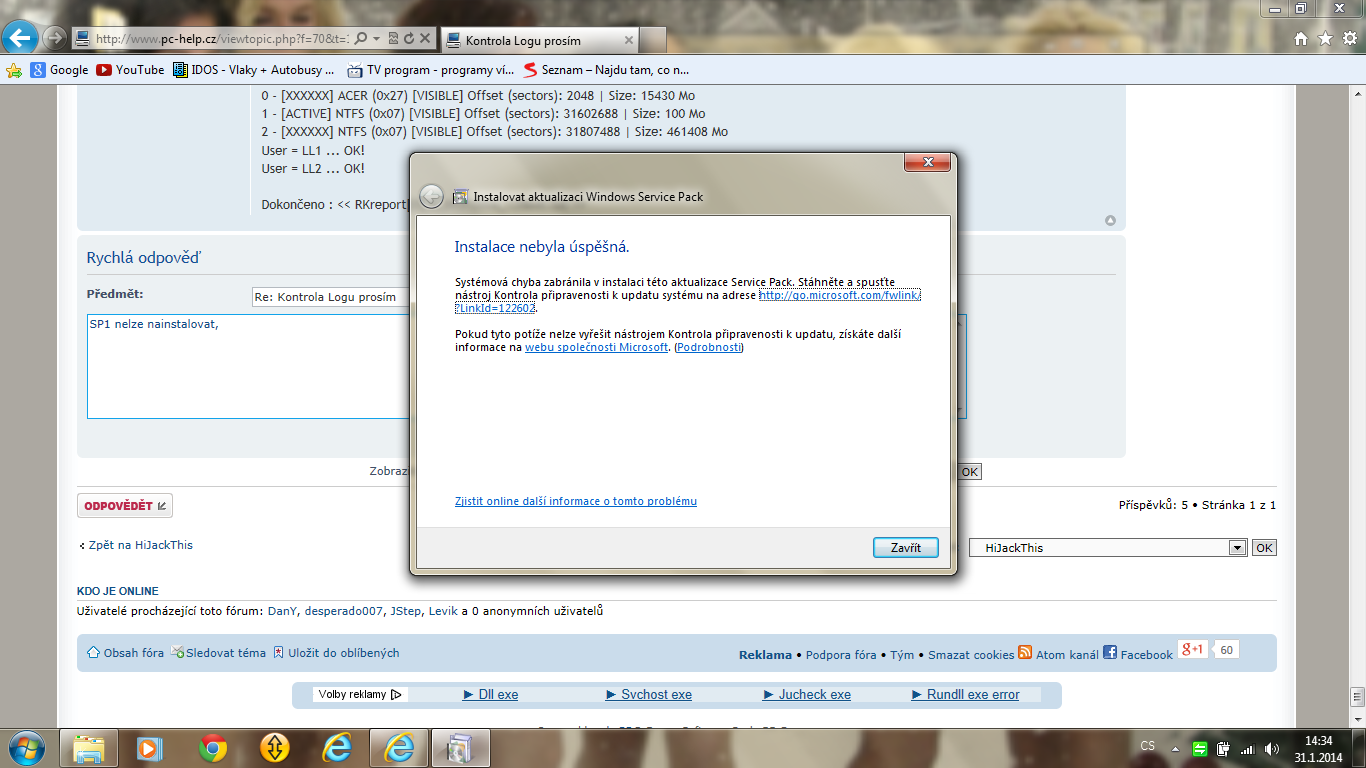
Task: Open a new tab next to the current tab
Action: pyautogui.click(x=653, y=41)
